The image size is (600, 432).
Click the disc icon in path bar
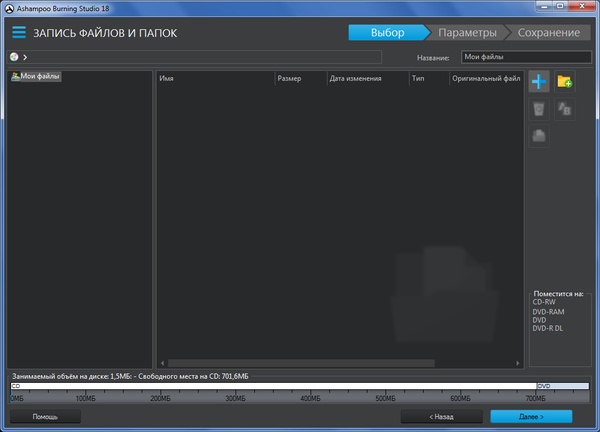point(14,57)
